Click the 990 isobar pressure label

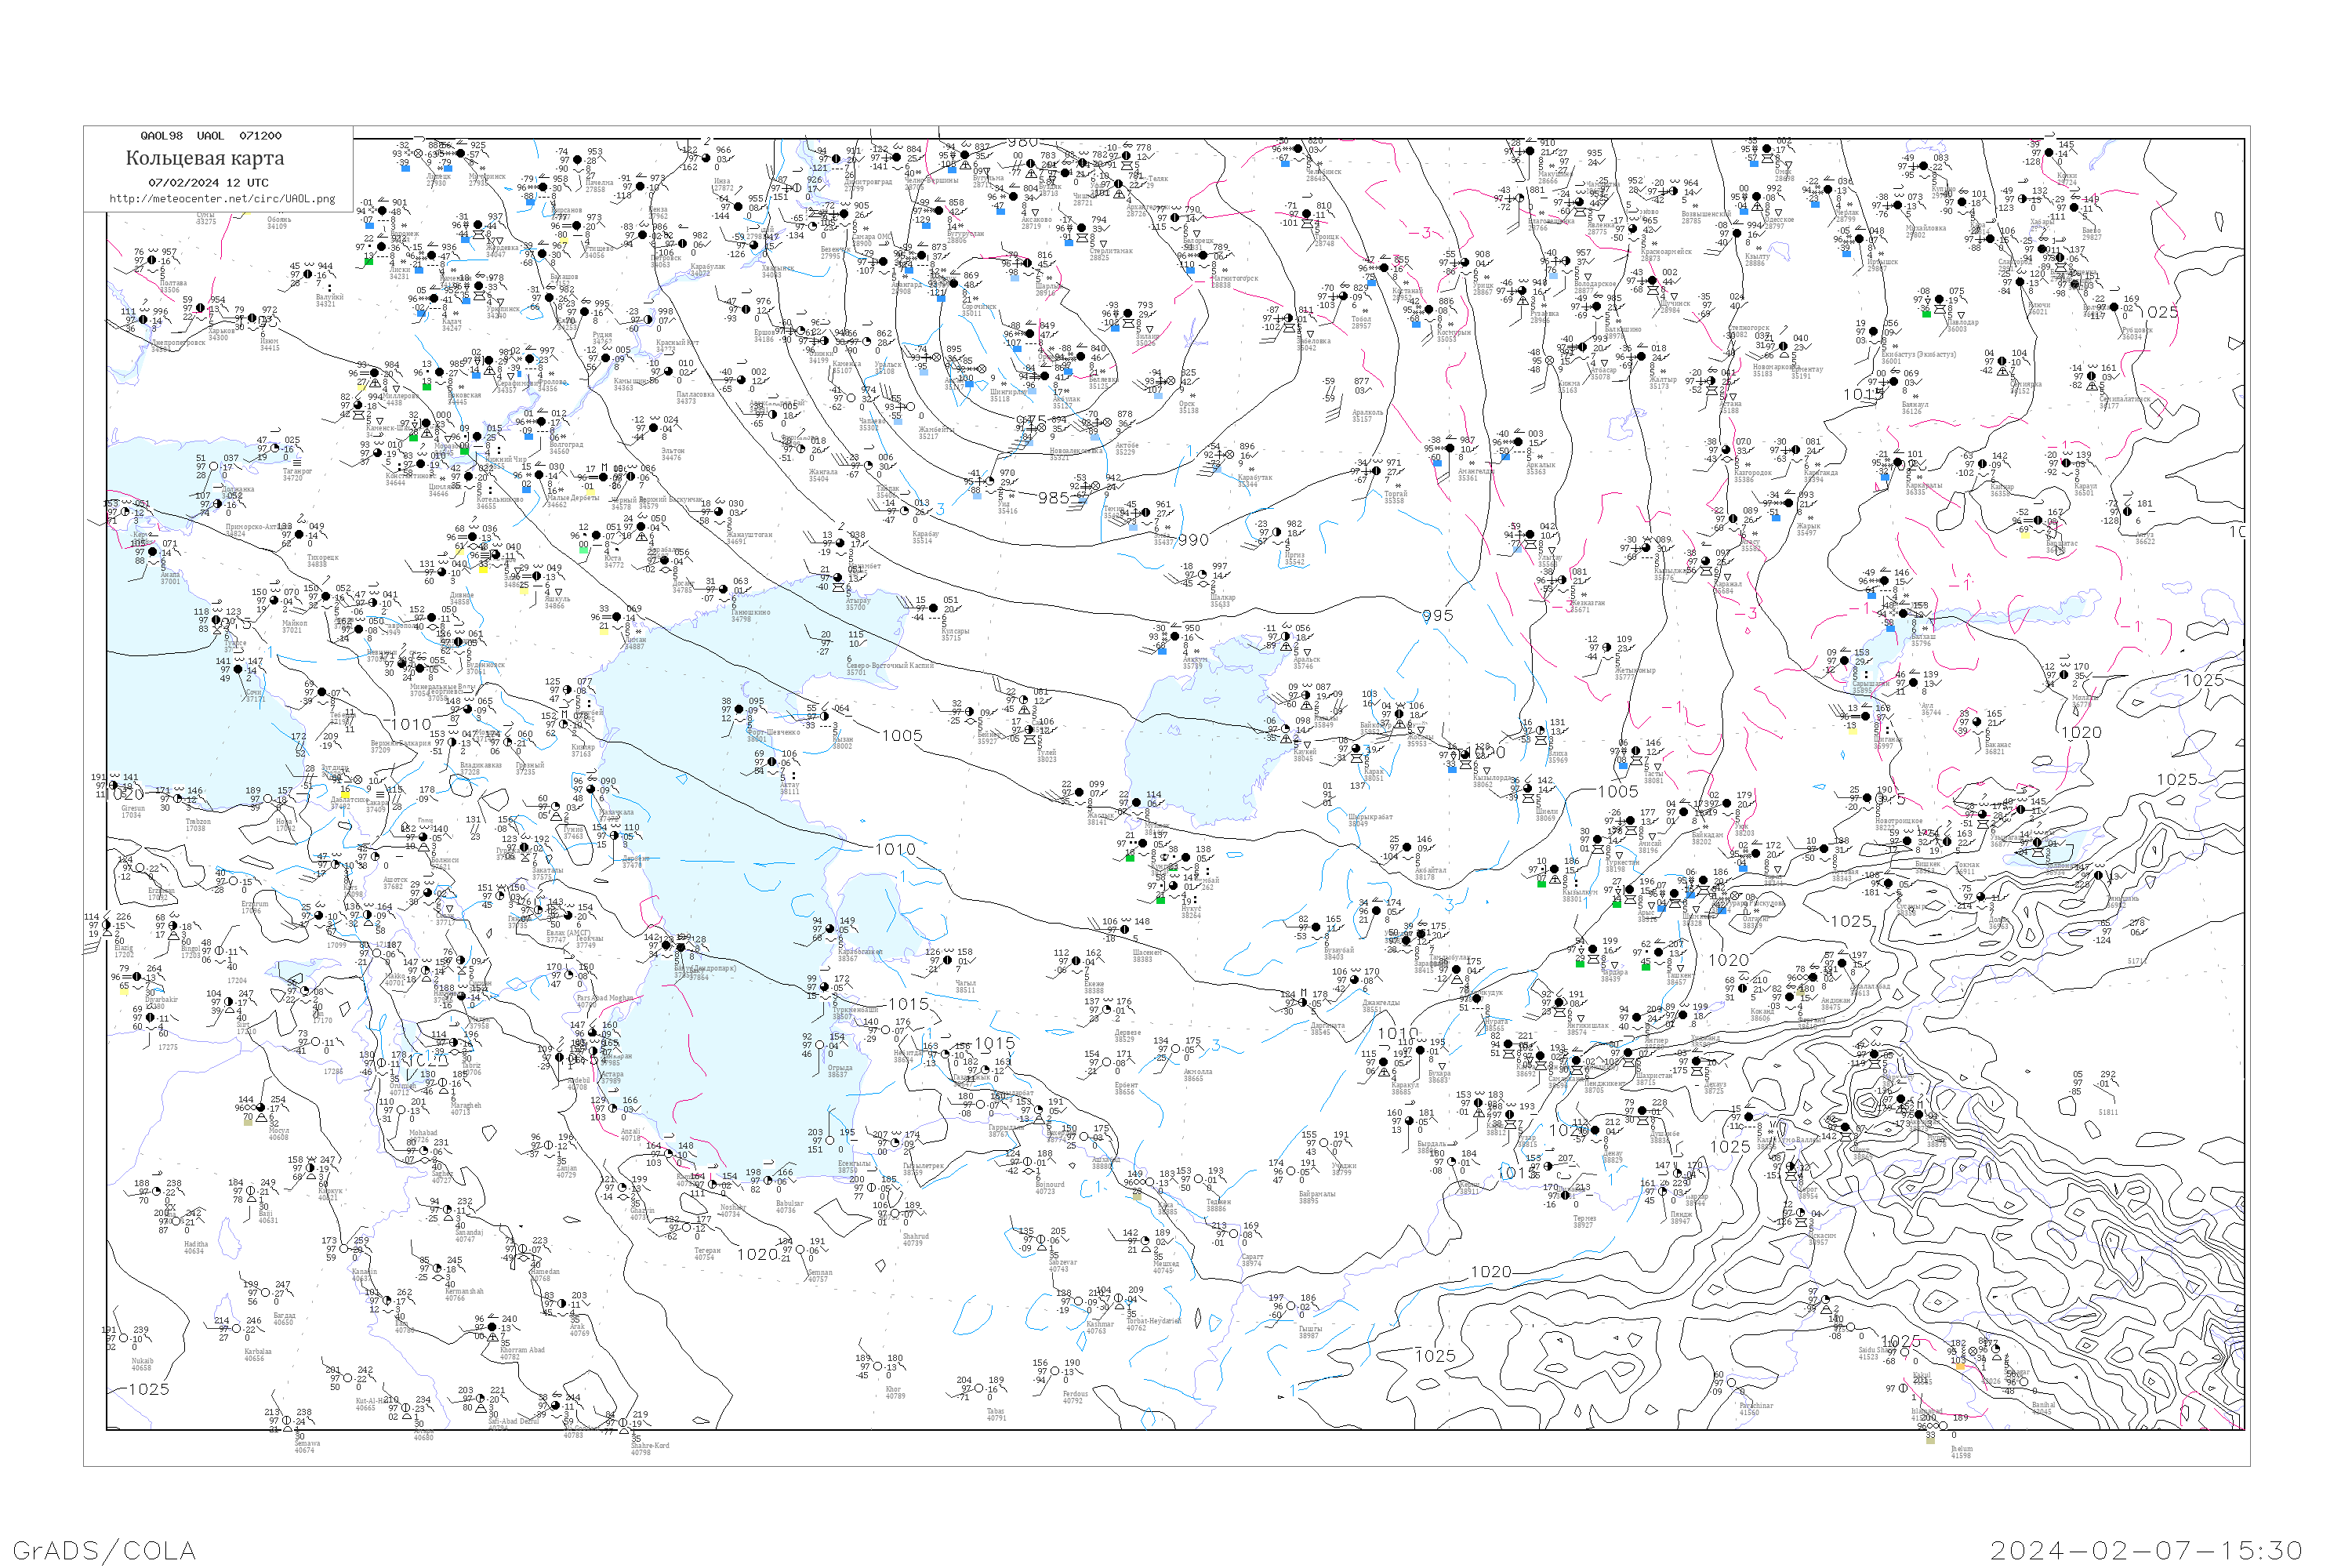pos(1193,540)
